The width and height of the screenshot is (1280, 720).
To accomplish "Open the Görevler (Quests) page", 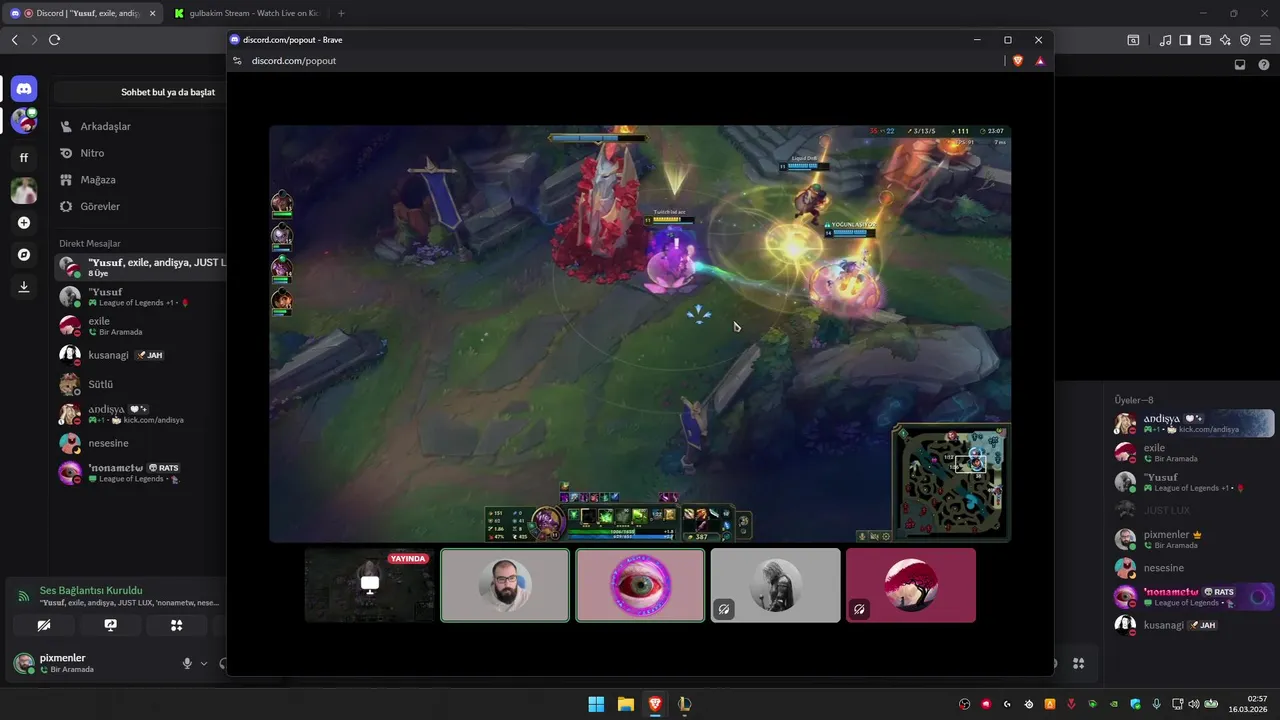I will point(140,206).
